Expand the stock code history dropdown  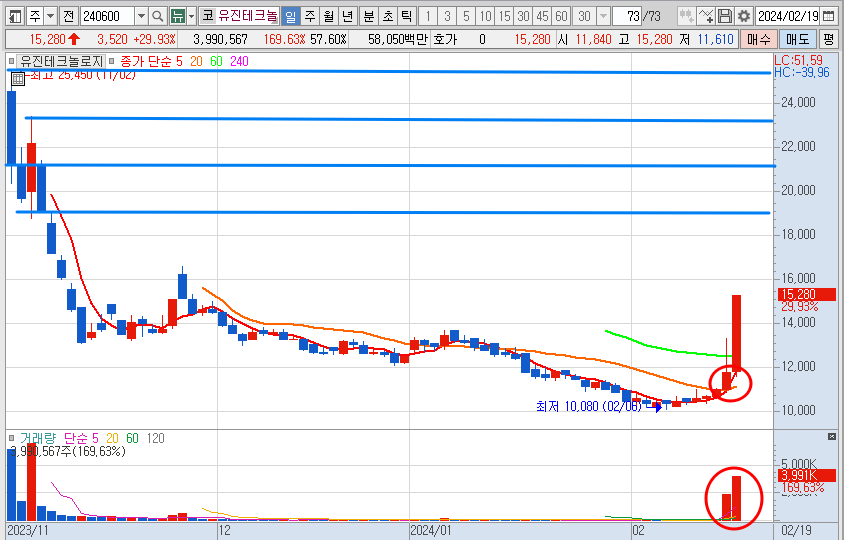[141, 16]
